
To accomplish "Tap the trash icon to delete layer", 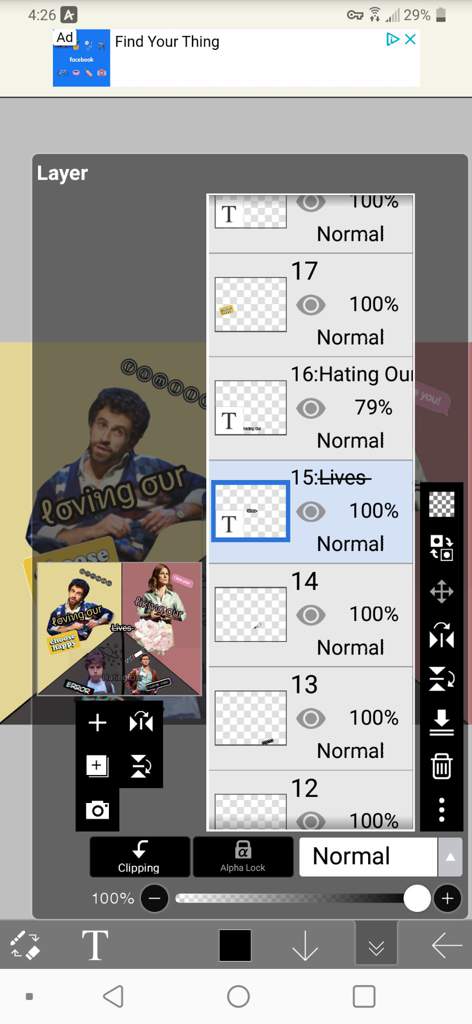I will [442, 765].
